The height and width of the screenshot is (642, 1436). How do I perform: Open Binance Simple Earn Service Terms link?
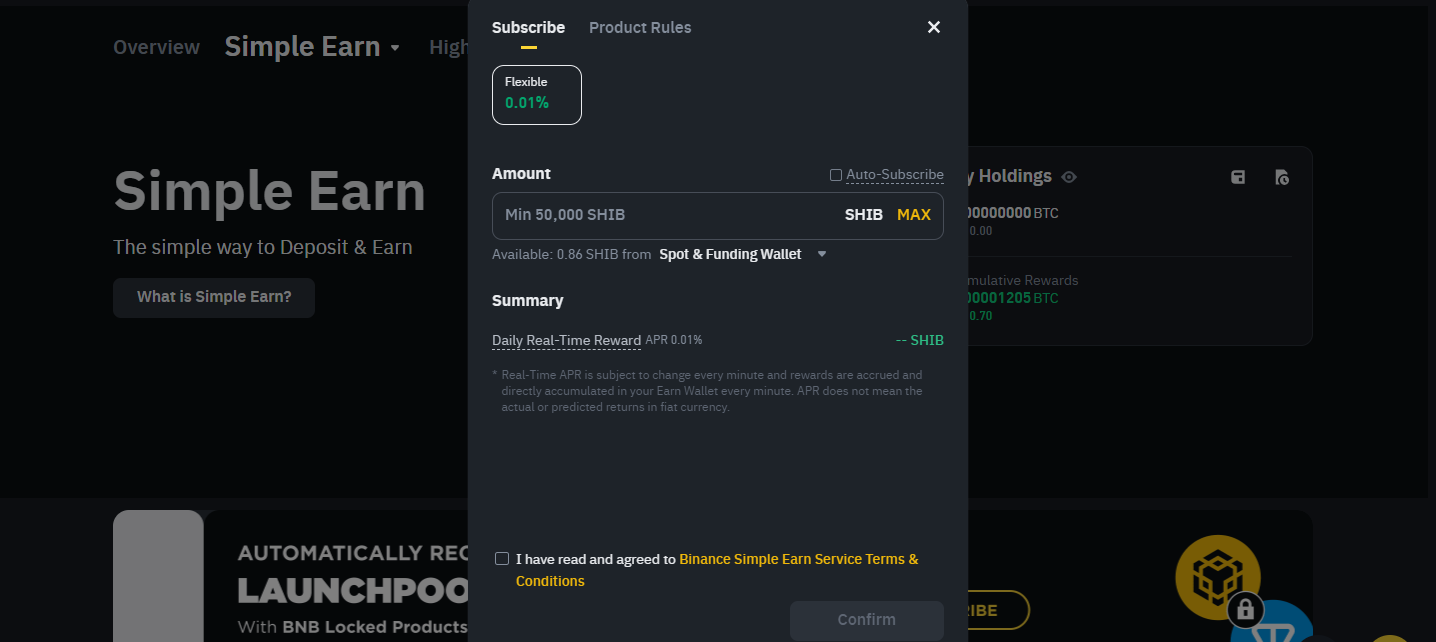coord(717,570)
